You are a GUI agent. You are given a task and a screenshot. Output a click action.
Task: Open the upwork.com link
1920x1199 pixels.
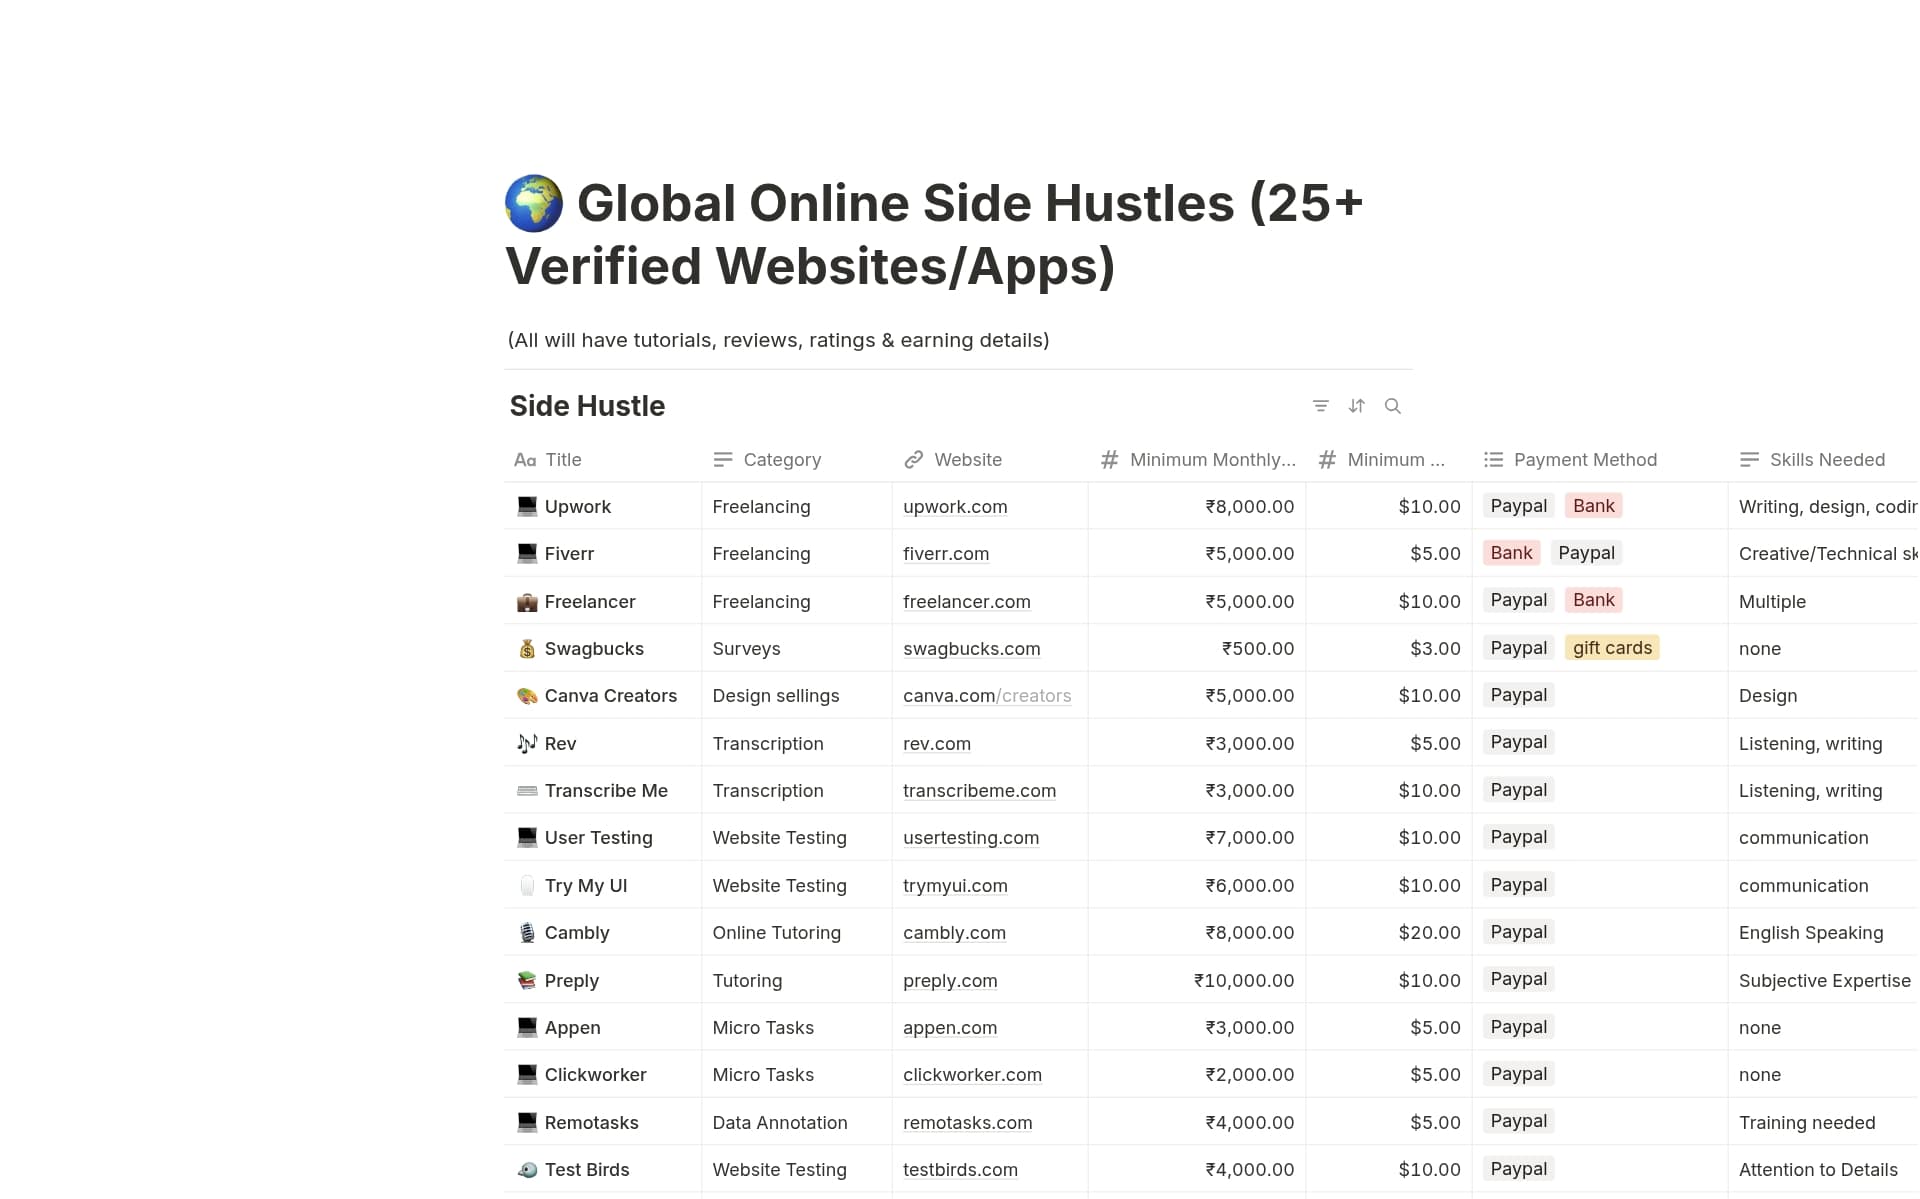[955, 507]
